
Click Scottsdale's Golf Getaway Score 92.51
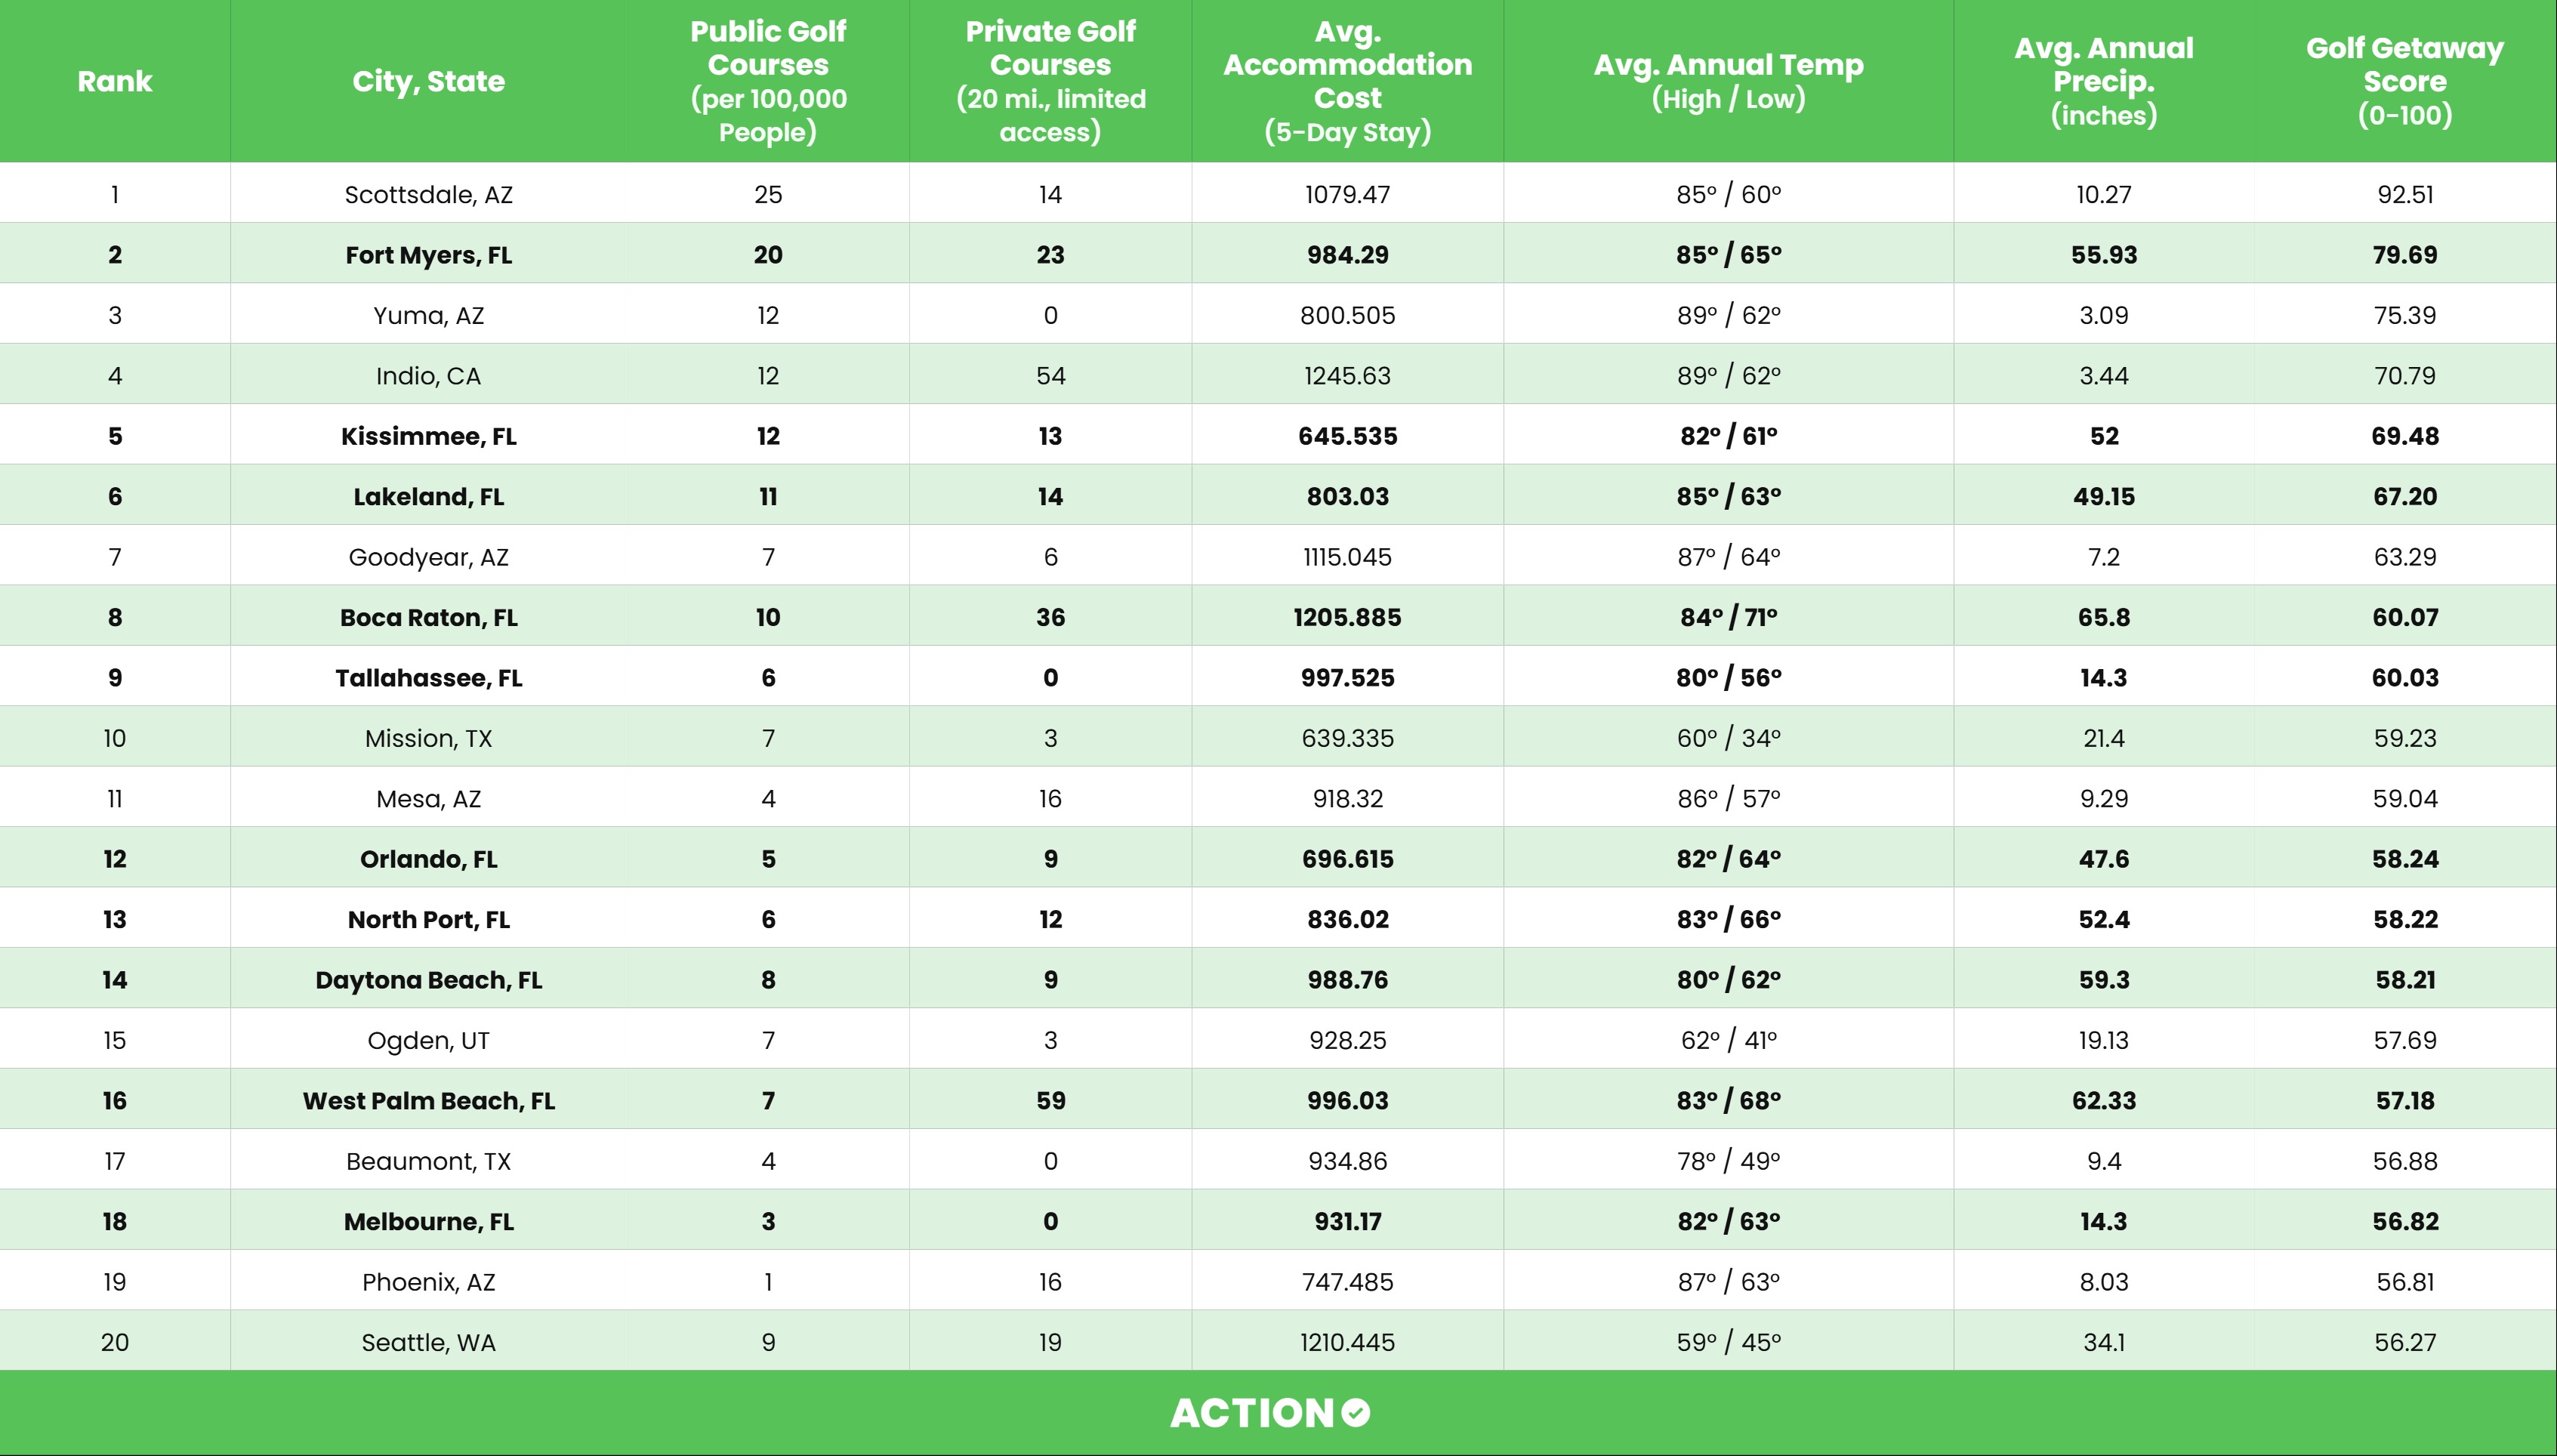pyautogui.click(x=2405, y=194)
